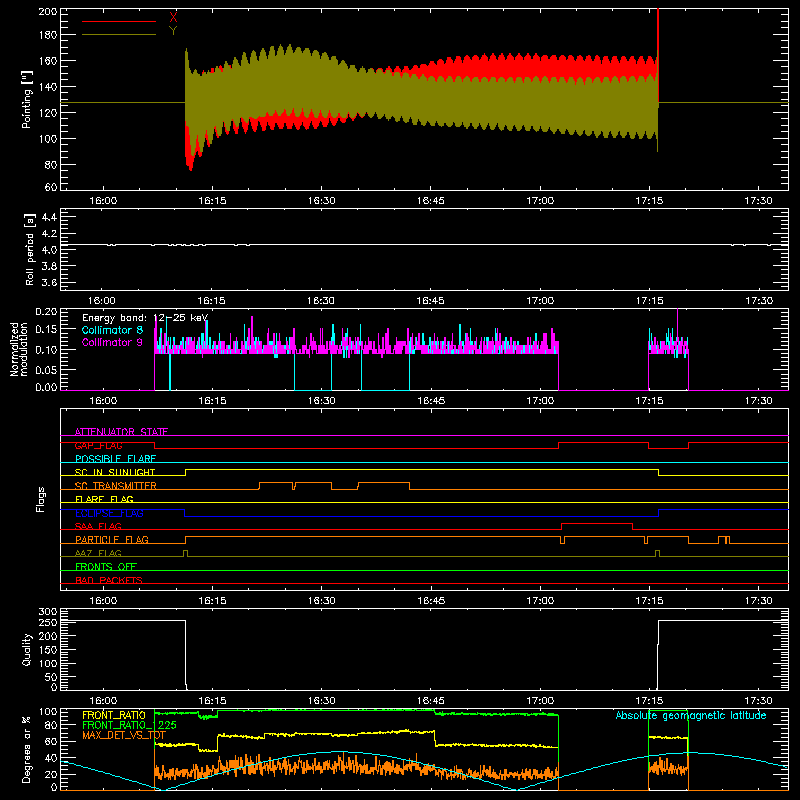Click the 'Flags' axis title
Viewport: 800px width, 800px height.
coord(41,499)
